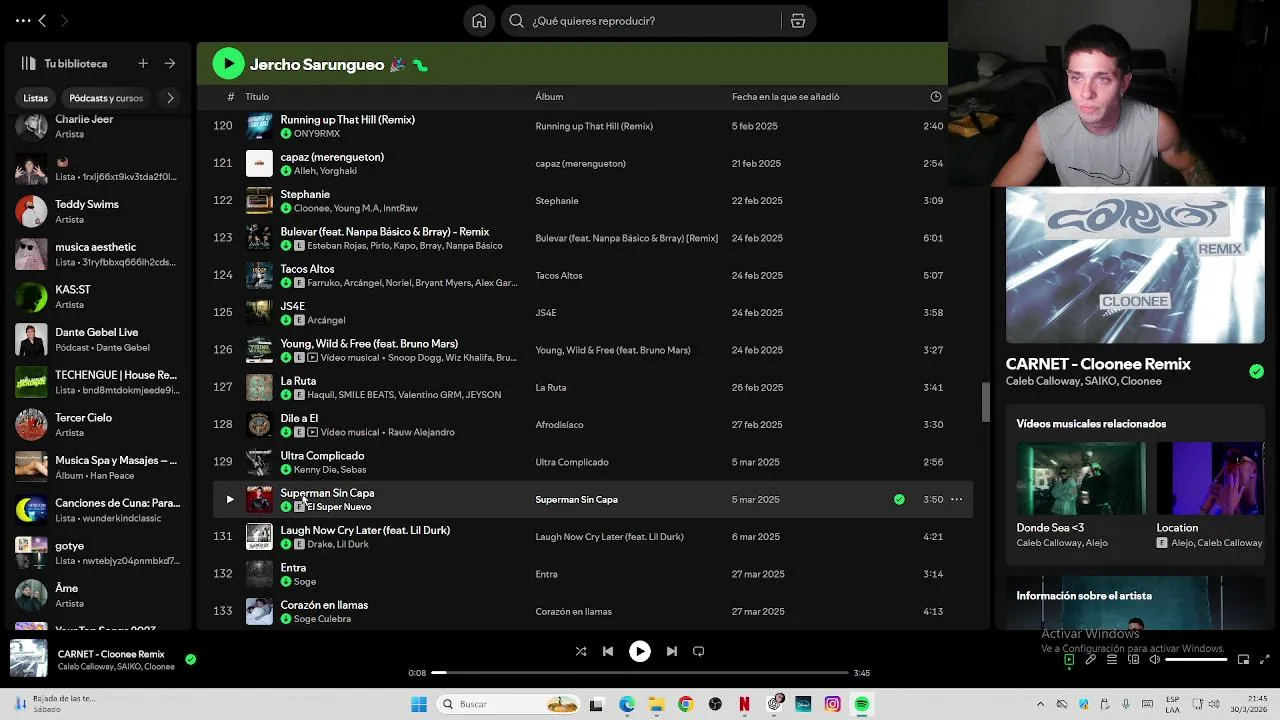Open Donde Sea <3 music video thumbnail
Image resolution: width=1280 pixels, height=720 pixels.
[1081, 479]
